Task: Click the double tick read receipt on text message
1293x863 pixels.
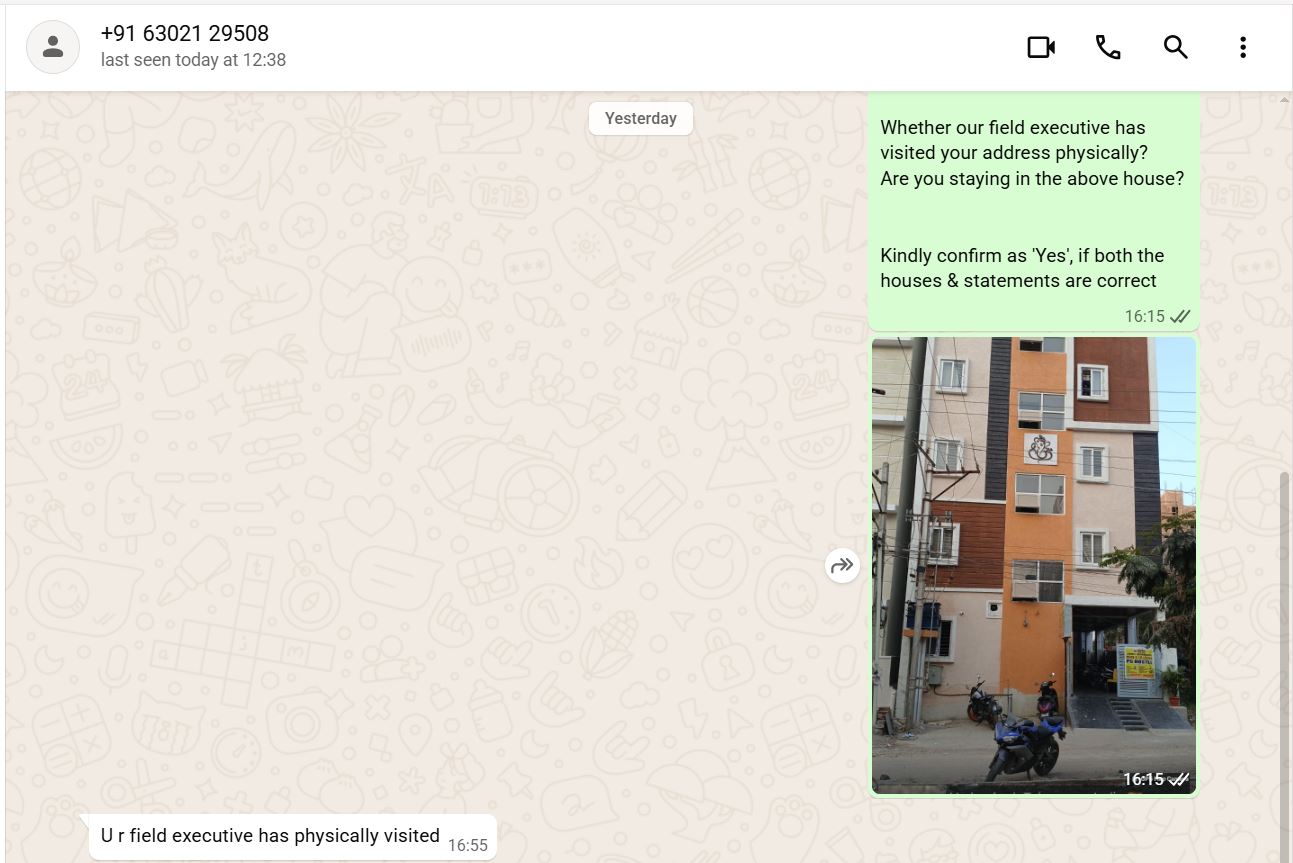Action: tap(1180, 316)
